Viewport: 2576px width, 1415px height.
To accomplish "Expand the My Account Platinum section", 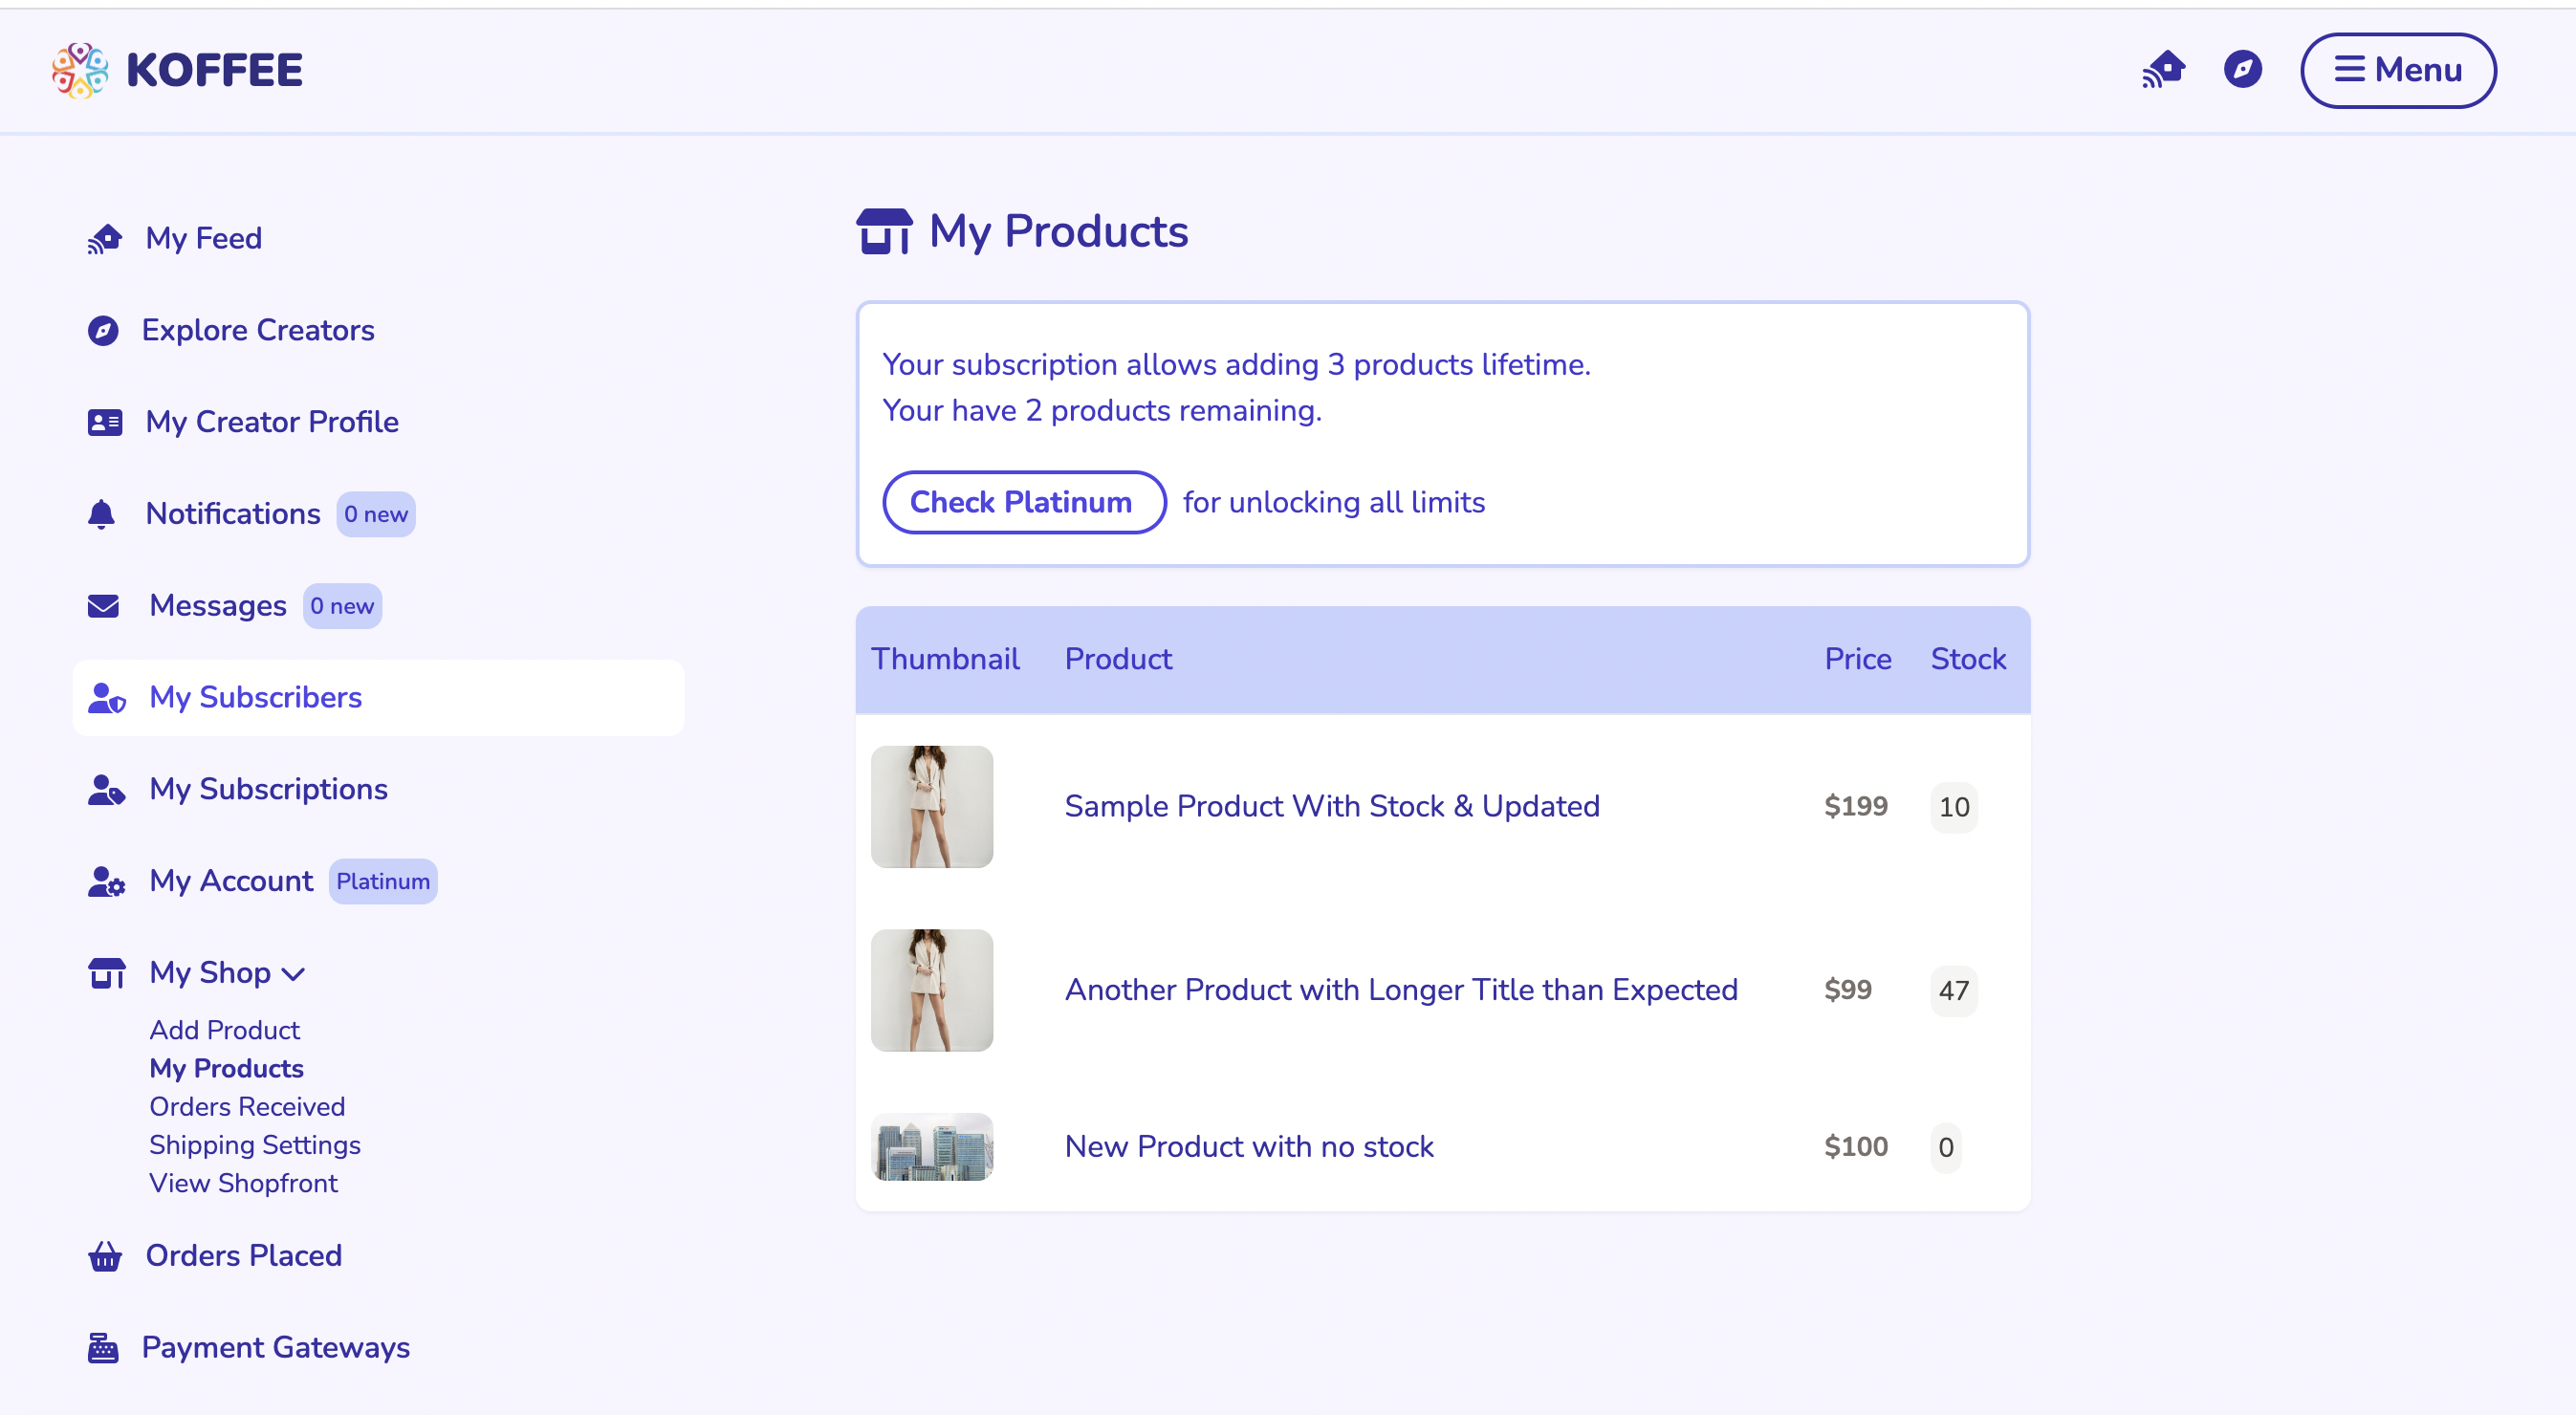I will coord(231,881).
